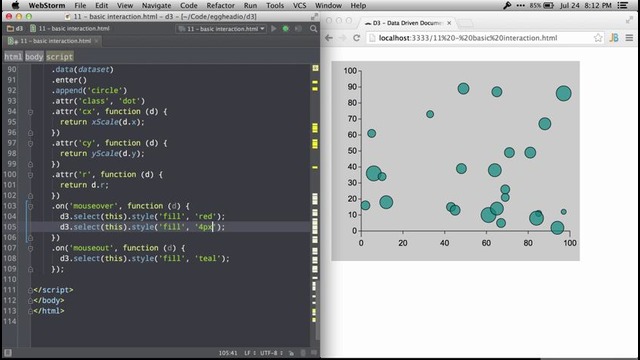Open a new Chrome tab
The image size is (640, 360).
click(465, 23)
